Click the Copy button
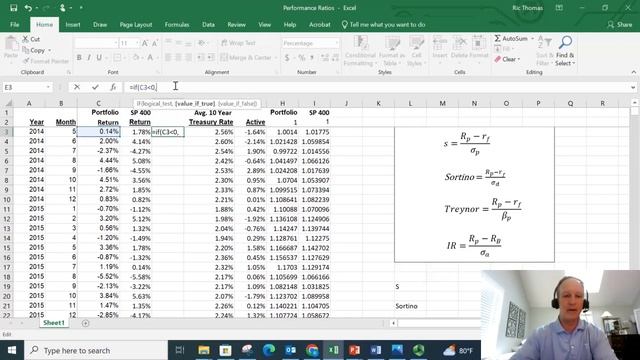The image size is (640, 360). point(34,51)
